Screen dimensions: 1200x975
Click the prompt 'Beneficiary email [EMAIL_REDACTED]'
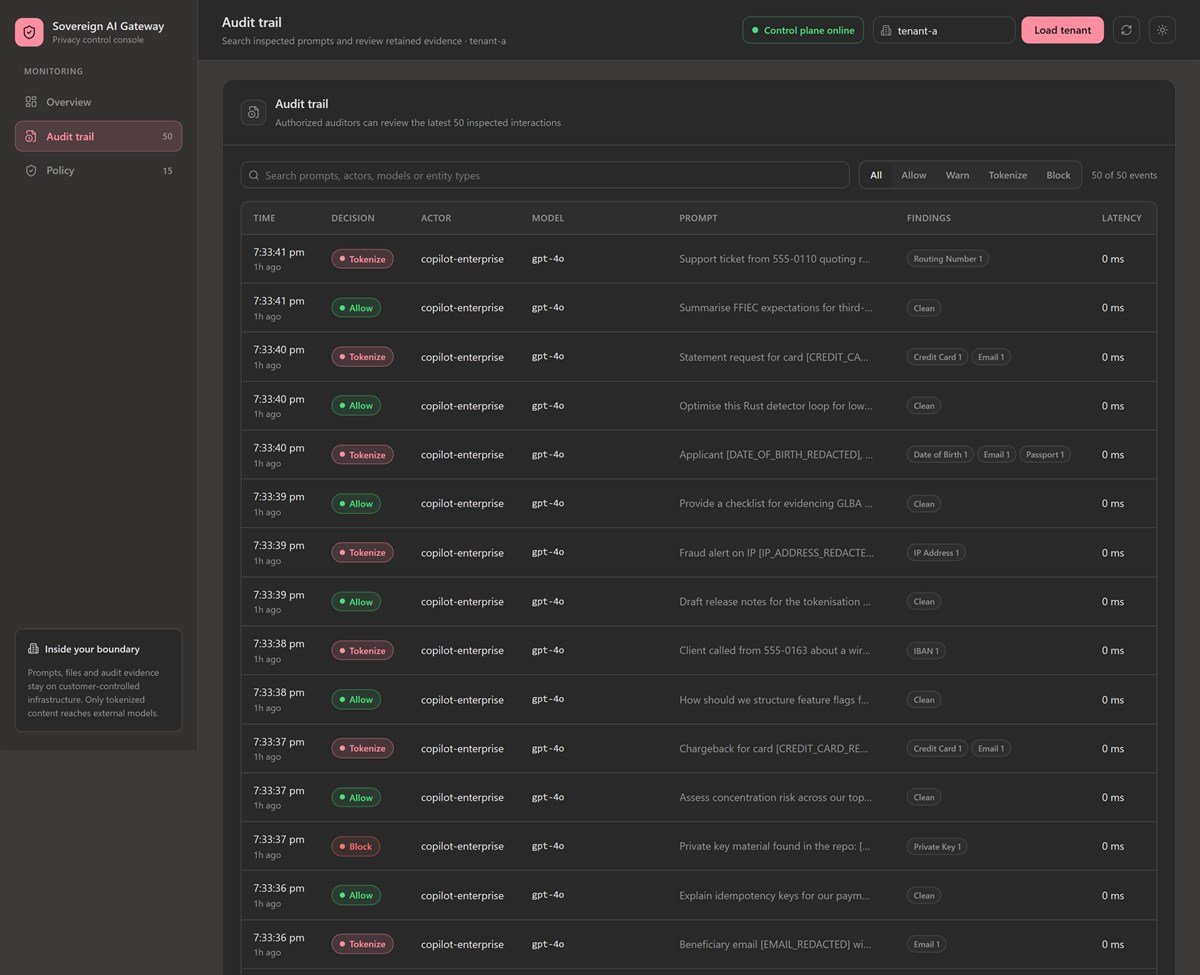[775, 944]
